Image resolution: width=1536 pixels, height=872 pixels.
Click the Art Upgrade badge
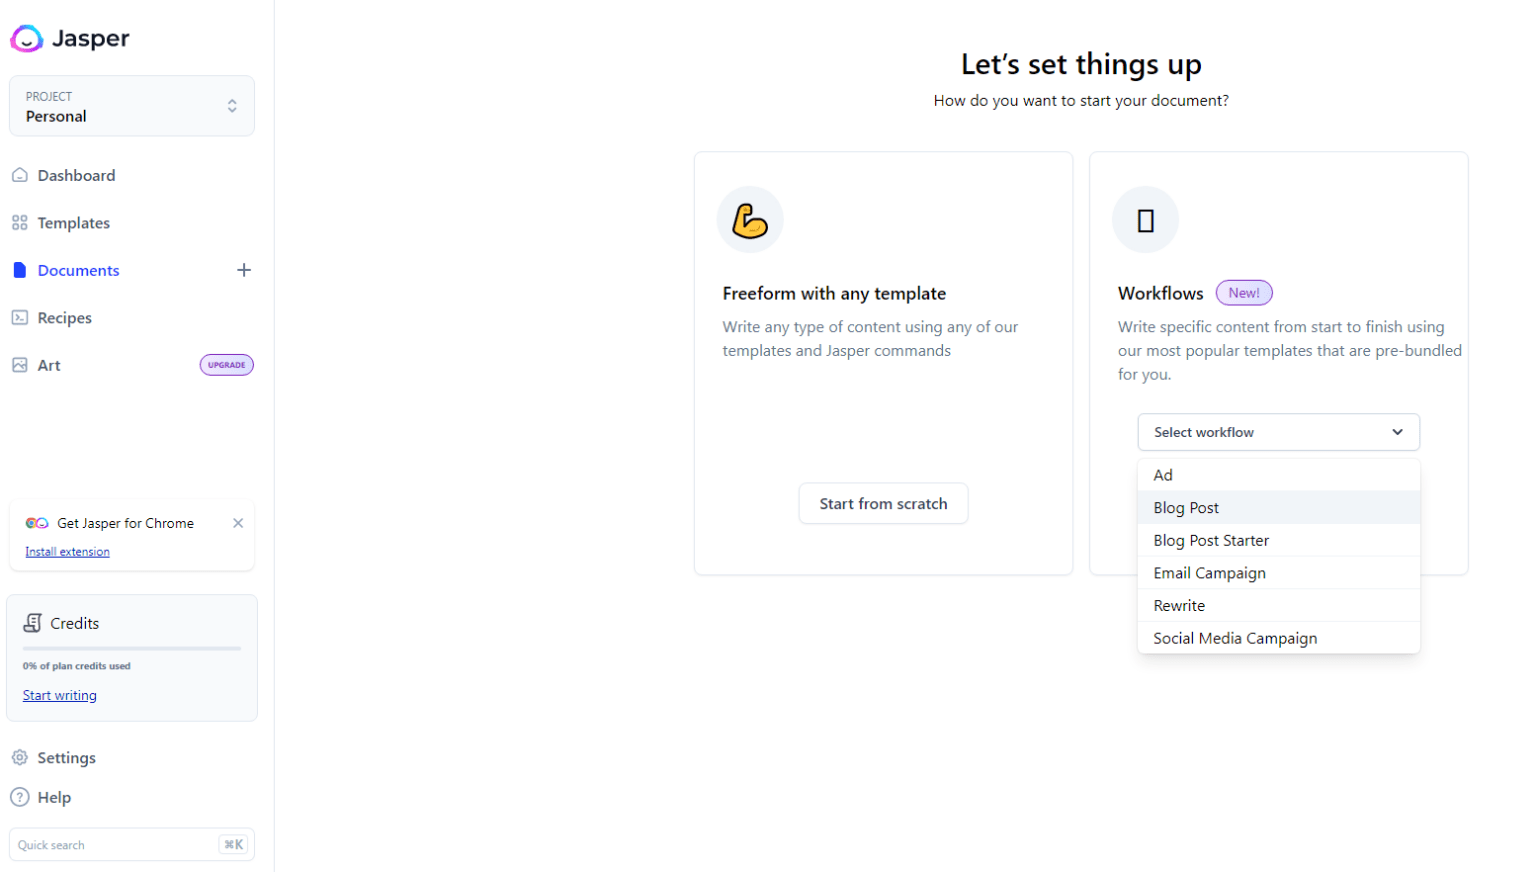[x=227, y=365]
